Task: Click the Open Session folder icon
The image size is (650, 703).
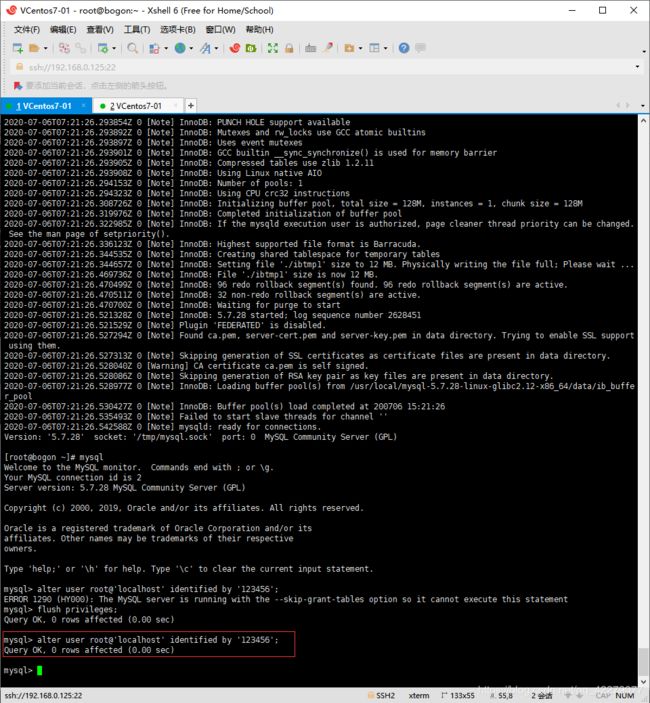Action: 34,48
